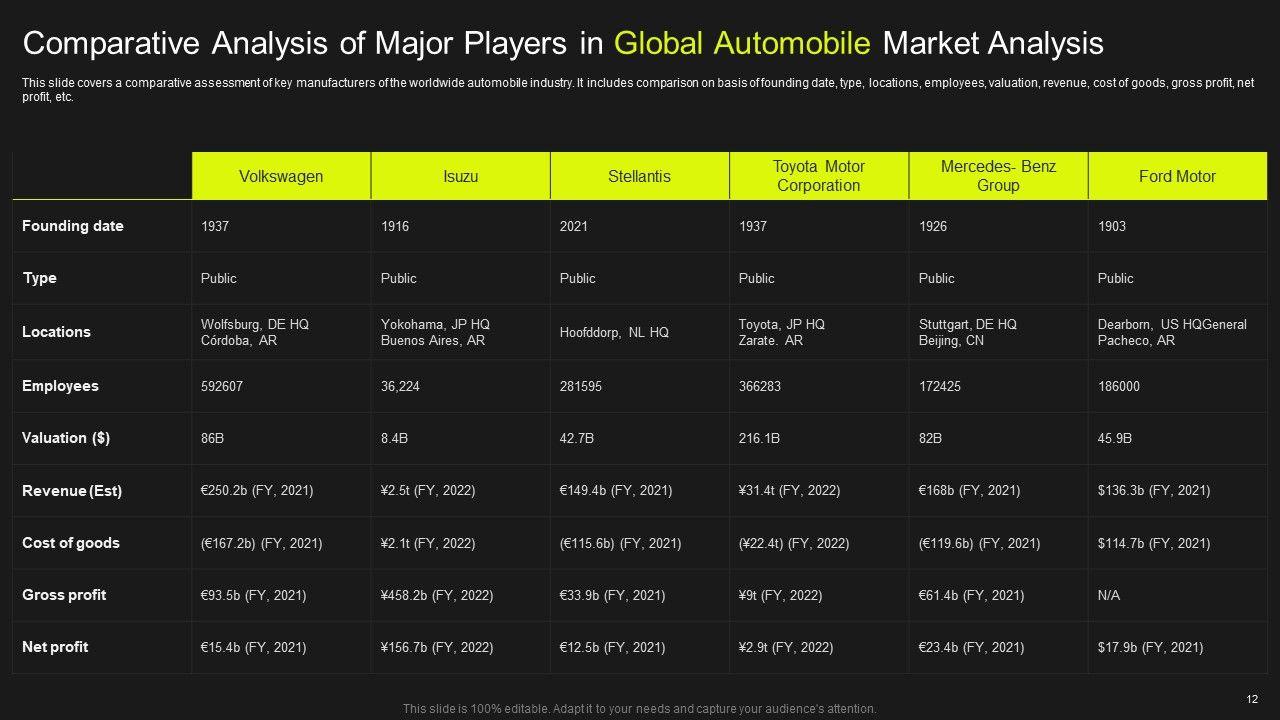
Task: Click the Volkswagen column header
Action: pos(281,176)
